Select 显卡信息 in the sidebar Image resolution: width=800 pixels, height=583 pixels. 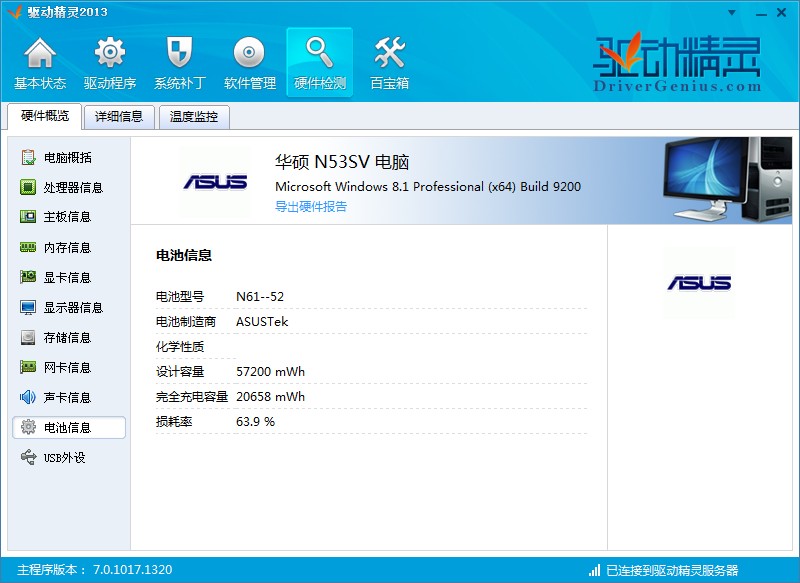69,277
